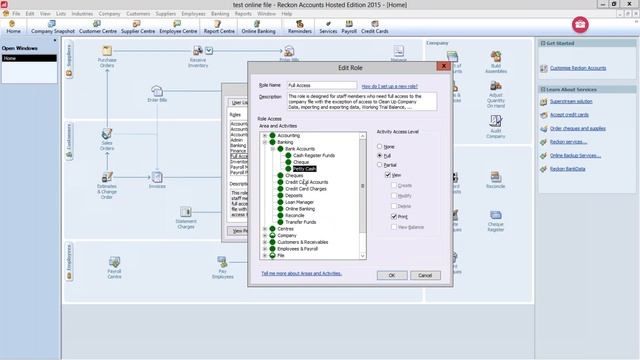Viewport: 640px width, 360px height.
Task: Open the File menu
Action: [x=16, y=13]
